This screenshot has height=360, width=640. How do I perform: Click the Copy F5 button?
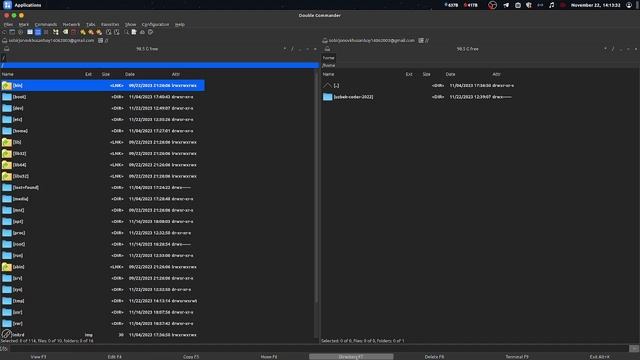[x=191, y=357]
